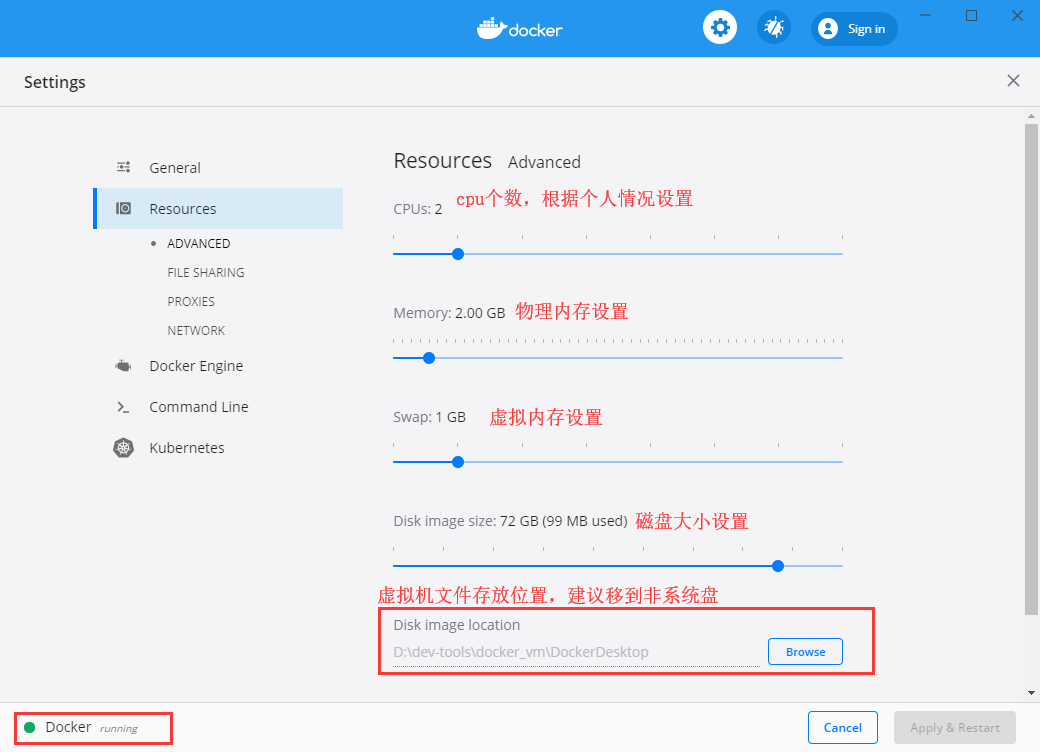The width and height of the screenshot is (1040, 752).
Task: Click the Settings title text
Action: [54, 82]
